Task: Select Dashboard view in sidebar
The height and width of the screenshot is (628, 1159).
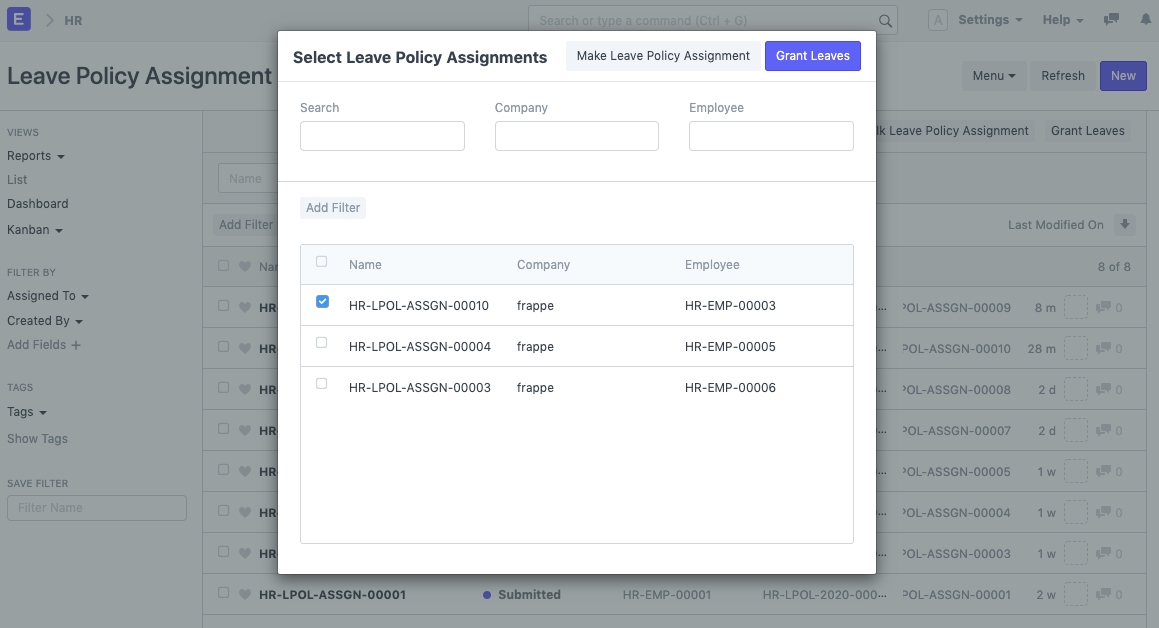Action: 38,204
